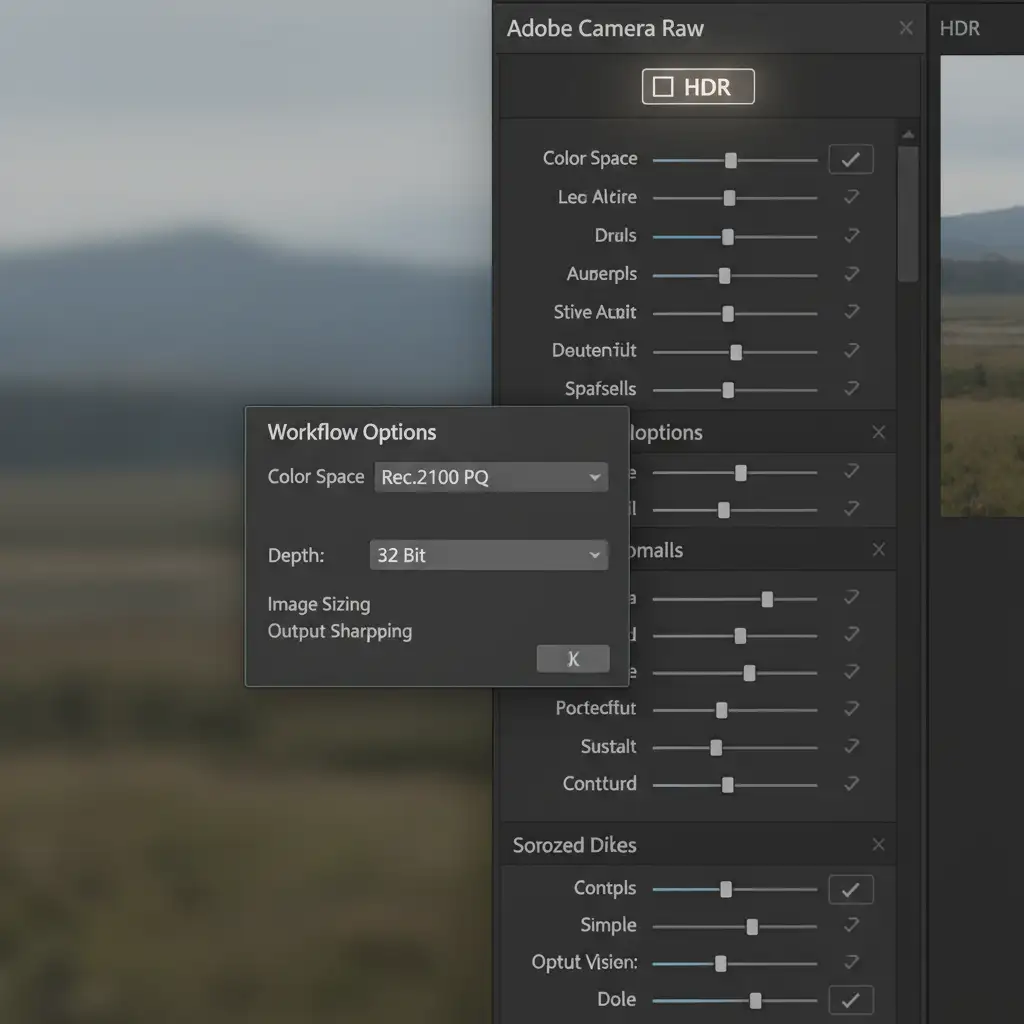Click the reset icon beside Sustalt
The image size is (1024, 1024).
pos(851,746)
